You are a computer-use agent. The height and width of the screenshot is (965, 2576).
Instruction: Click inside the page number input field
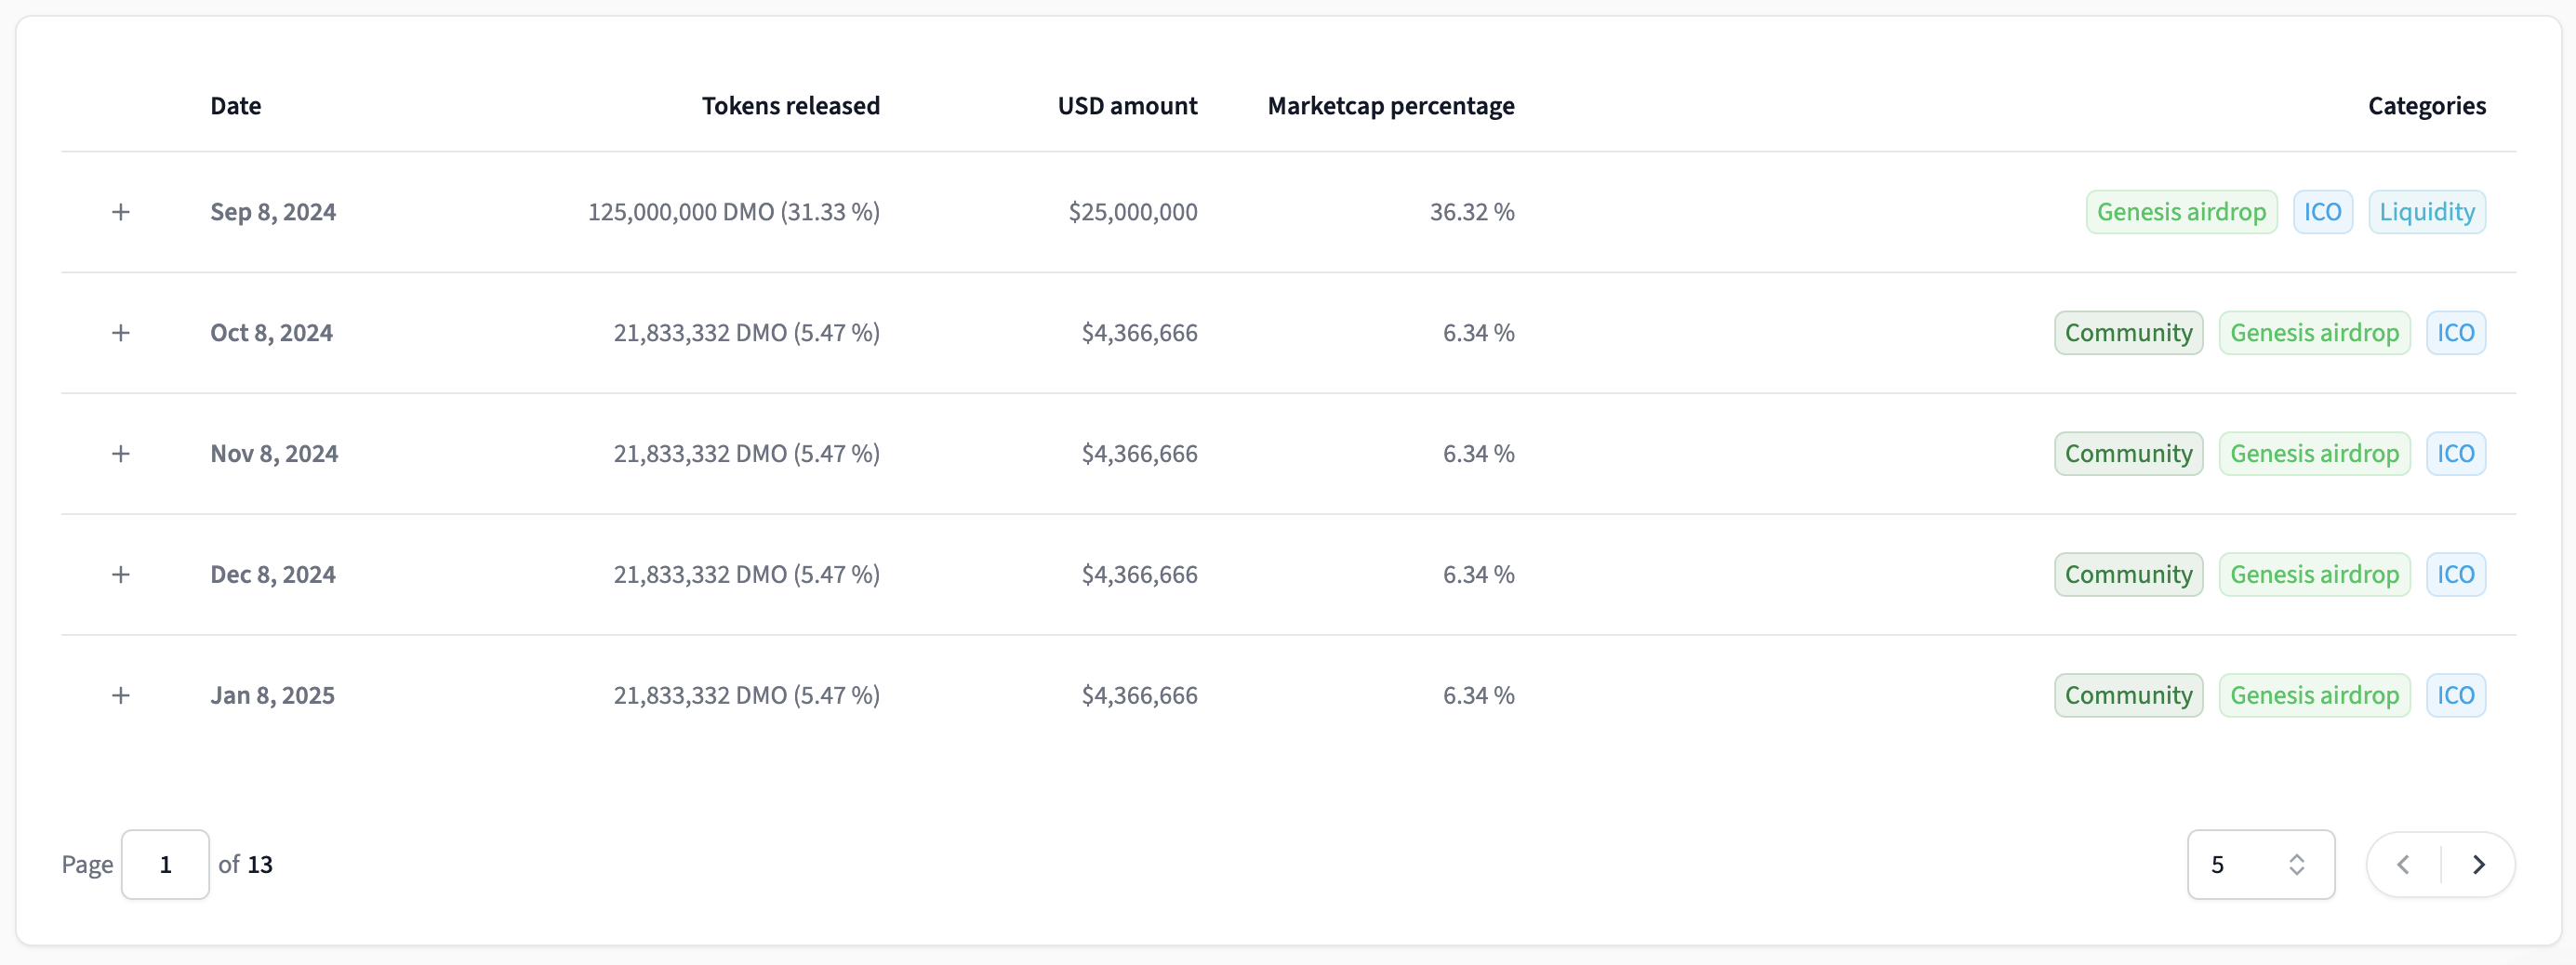(x=165, y=864)
